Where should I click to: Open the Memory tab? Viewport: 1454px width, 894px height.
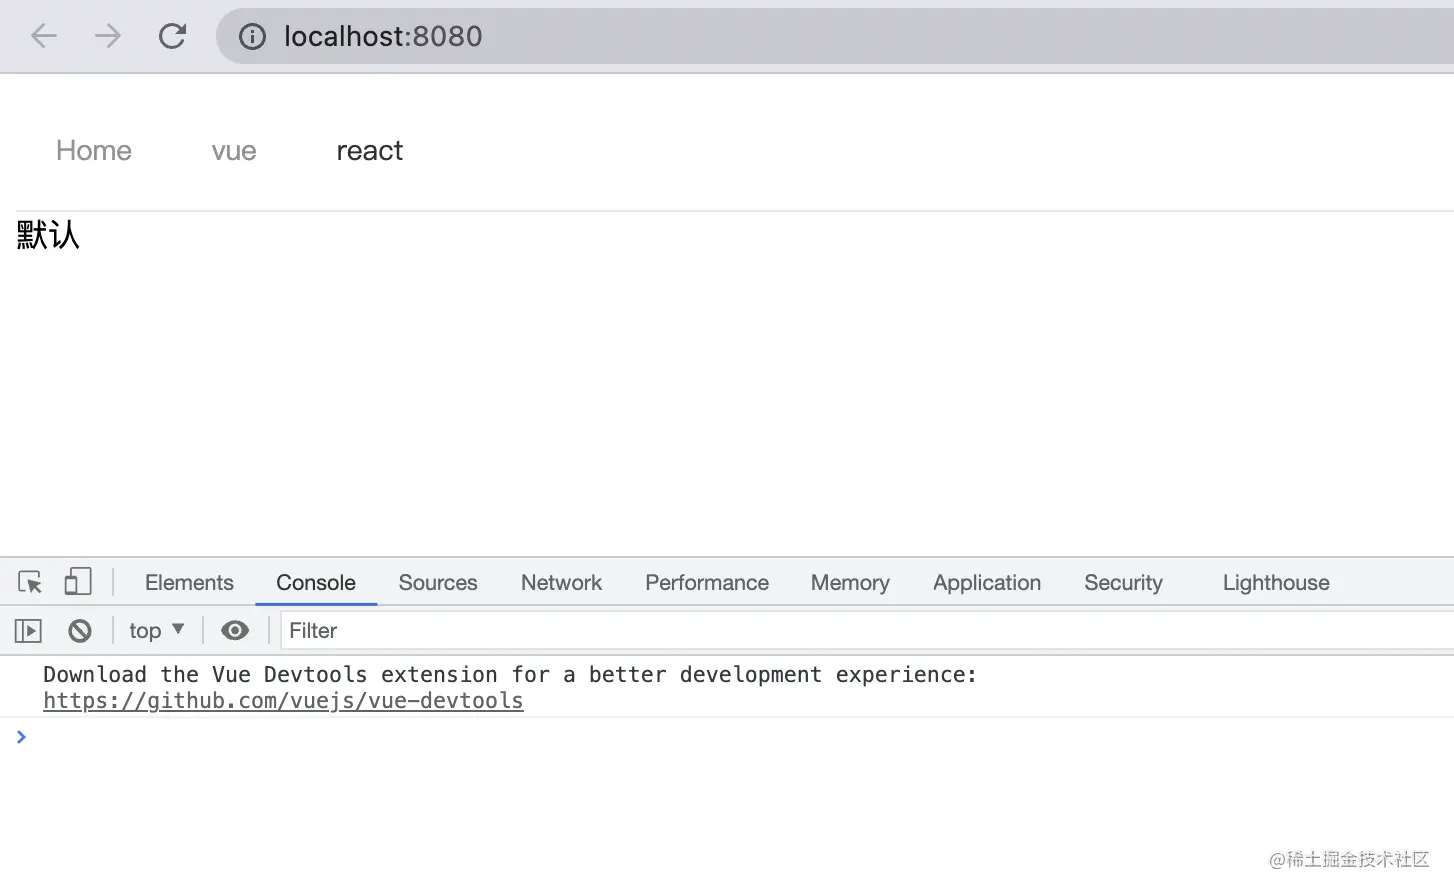point(850,582)
